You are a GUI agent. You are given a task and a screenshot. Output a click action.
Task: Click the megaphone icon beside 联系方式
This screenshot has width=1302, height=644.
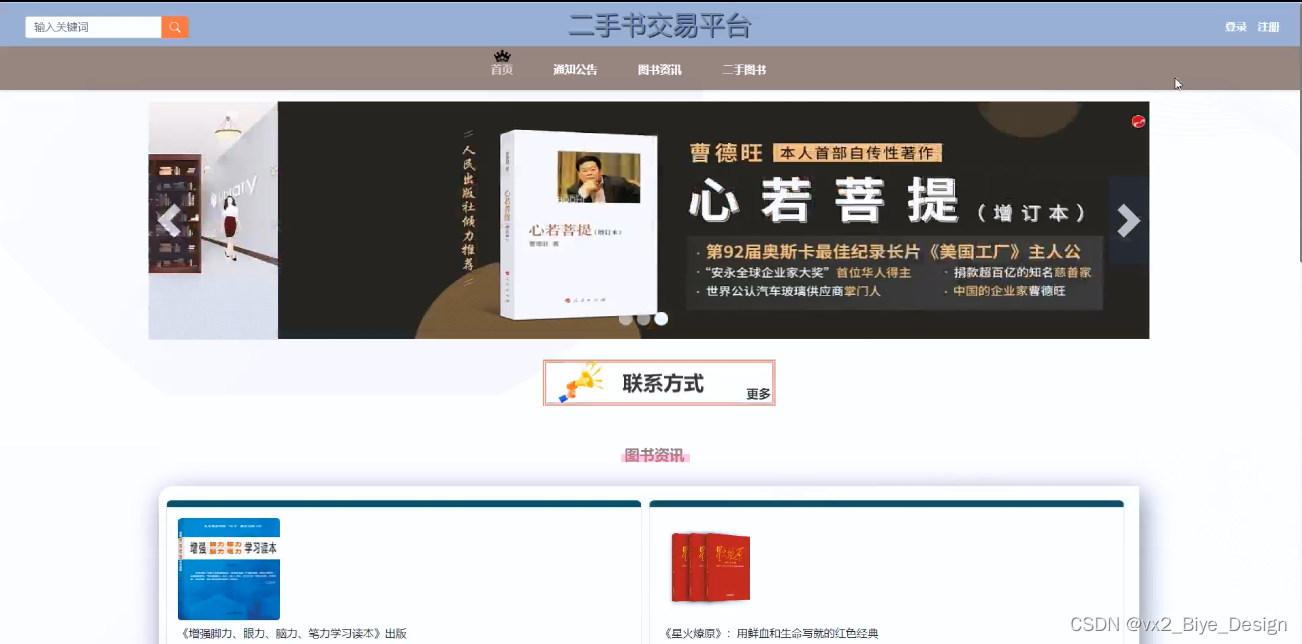click(581, 383)
